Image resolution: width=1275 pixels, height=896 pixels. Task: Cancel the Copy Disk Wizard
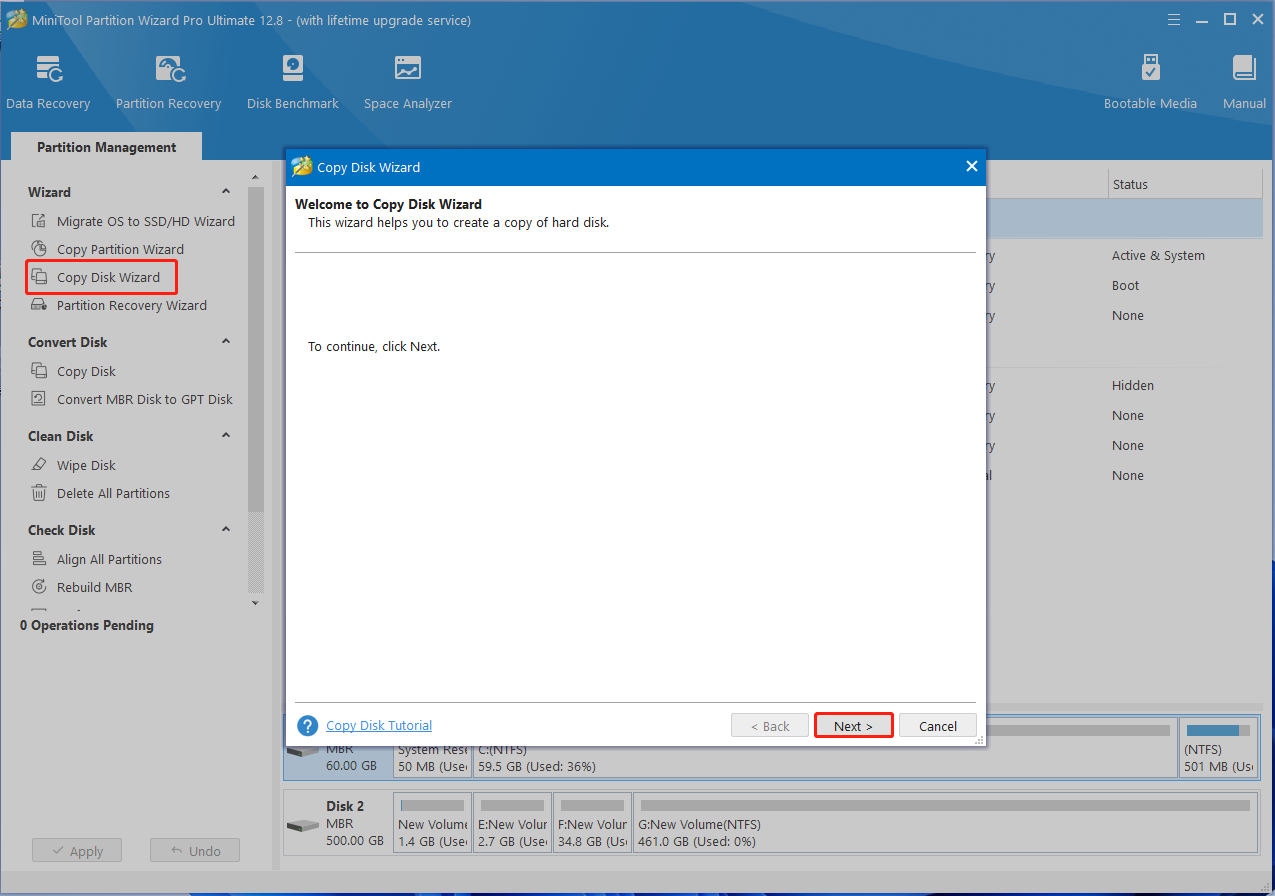[x=937, y=726]
